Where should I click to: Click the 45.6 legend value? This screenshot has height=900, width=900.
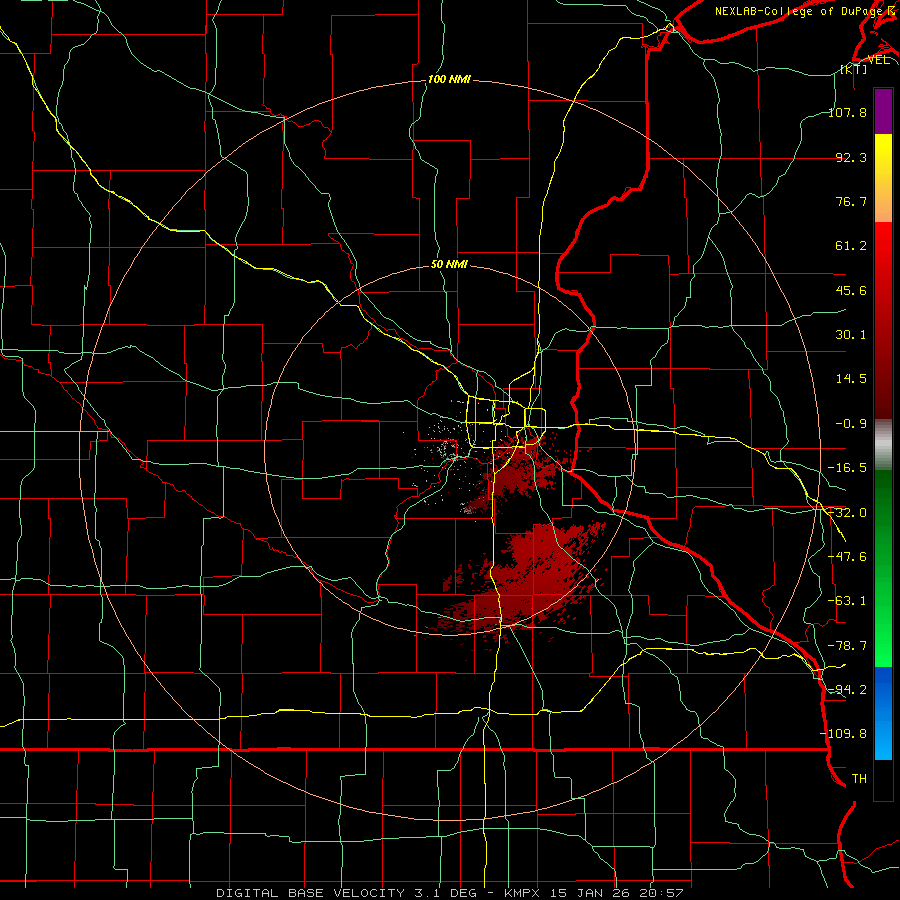pyautogui.click(x=851, y=290)
